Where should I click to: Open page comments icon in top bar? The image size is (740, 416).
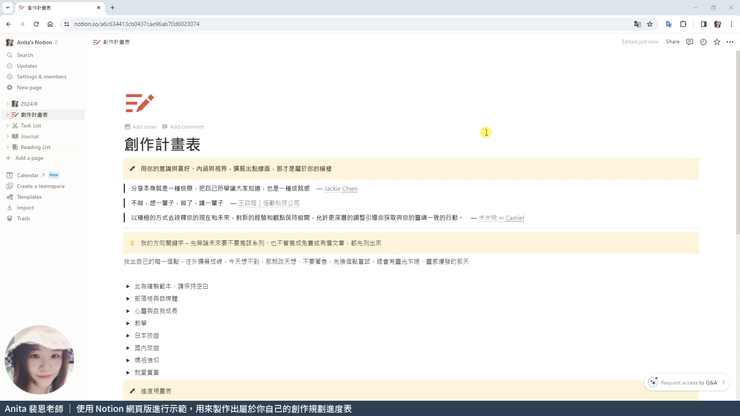[x=690, y=42]
